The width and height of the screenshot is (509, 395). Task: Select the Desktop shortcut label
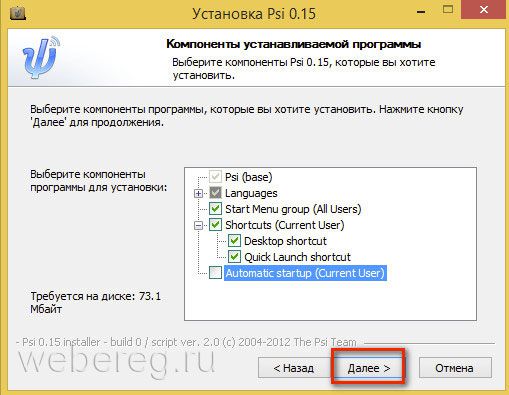285,241
